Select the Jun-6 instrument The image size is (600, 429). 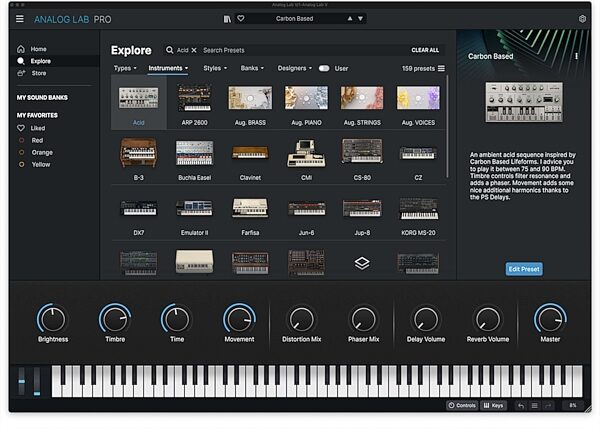click(x=306, y=214)
